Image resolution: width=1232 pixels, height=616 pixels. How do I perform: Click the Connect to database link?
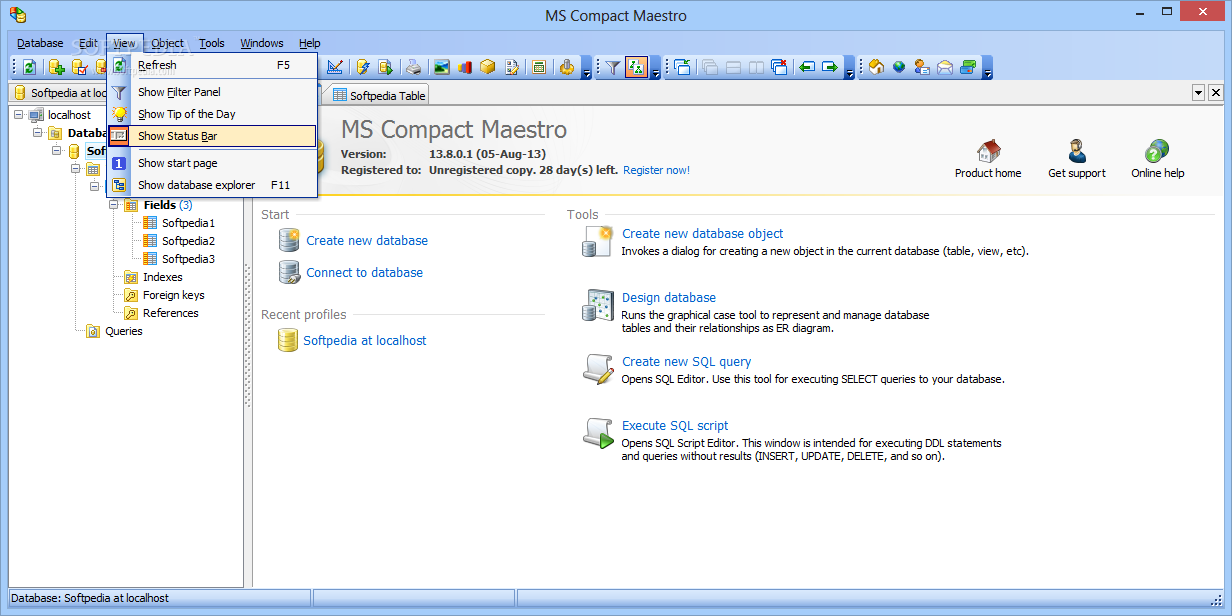tap(364, 273)
